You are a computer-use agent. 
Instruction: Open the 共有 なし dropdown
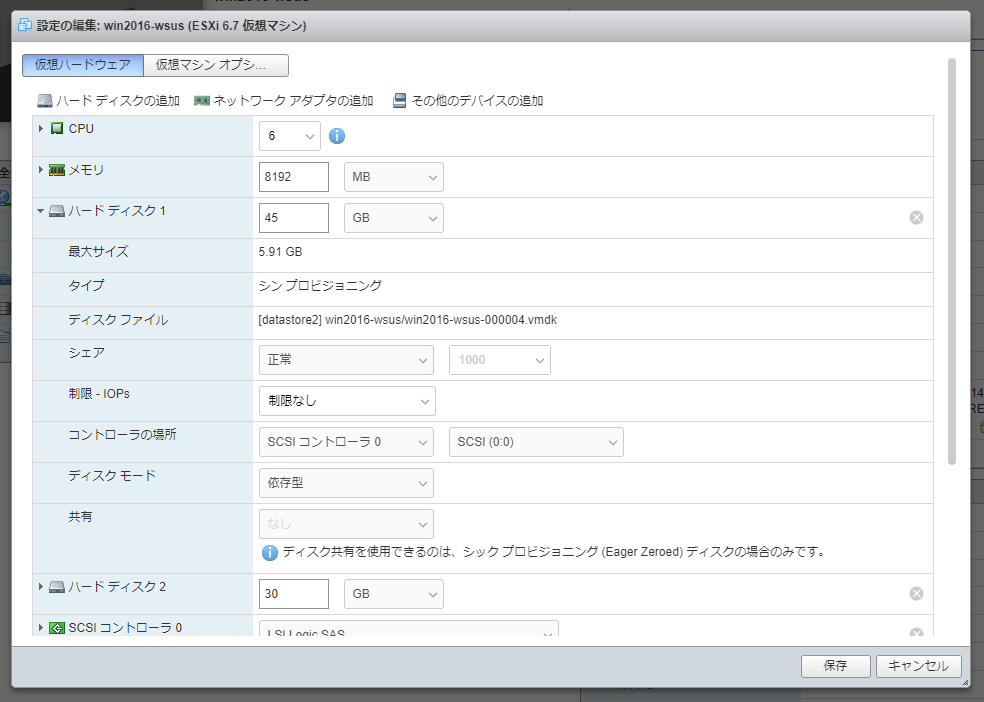[346, 524]
